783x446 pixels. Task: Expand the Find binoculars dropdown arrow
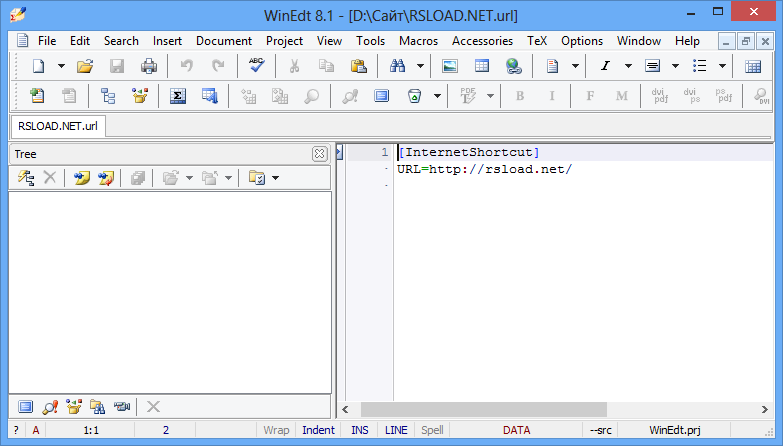(420, 66)
